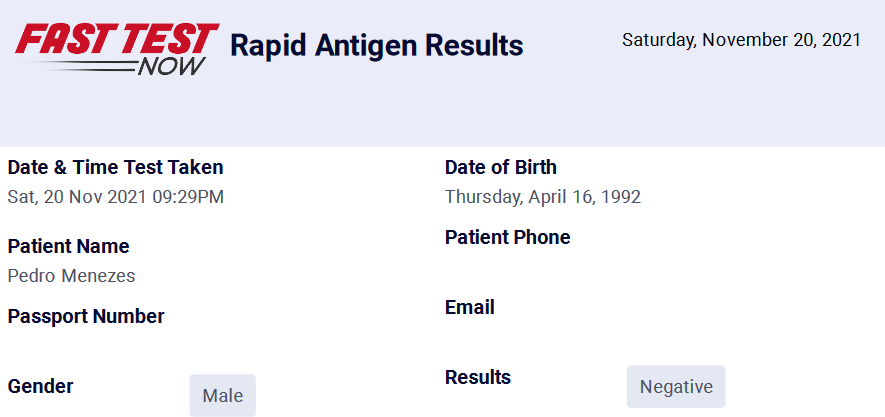
Task: Click the Patient Phone label
Action: tap(507, 238)
